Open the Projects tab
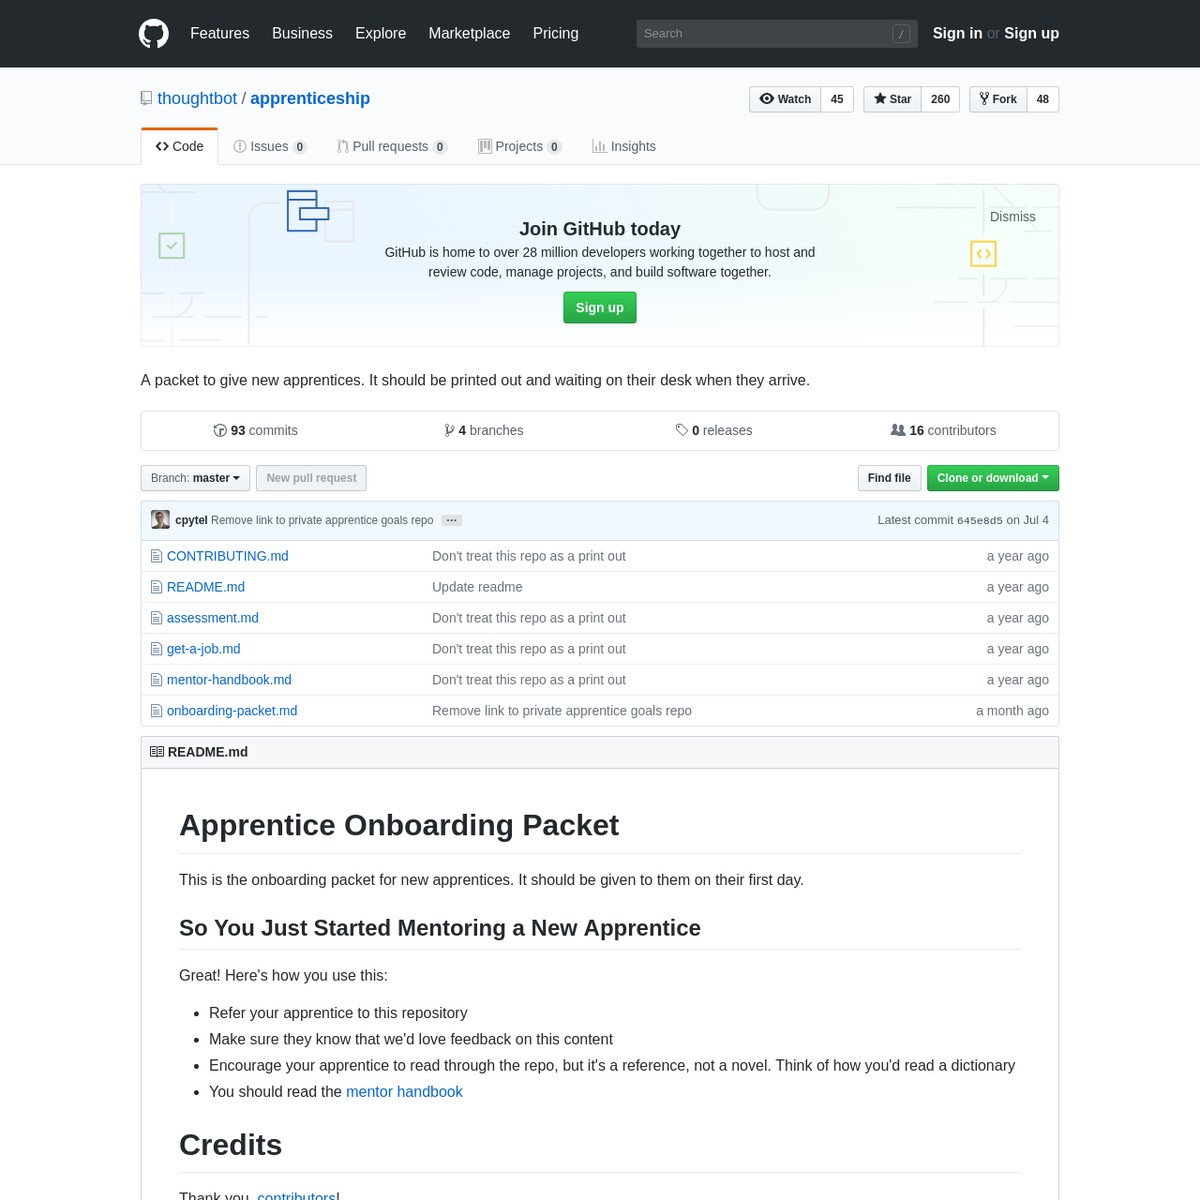The height and width of the screenshot is (1200, 1200). (520, 146)
